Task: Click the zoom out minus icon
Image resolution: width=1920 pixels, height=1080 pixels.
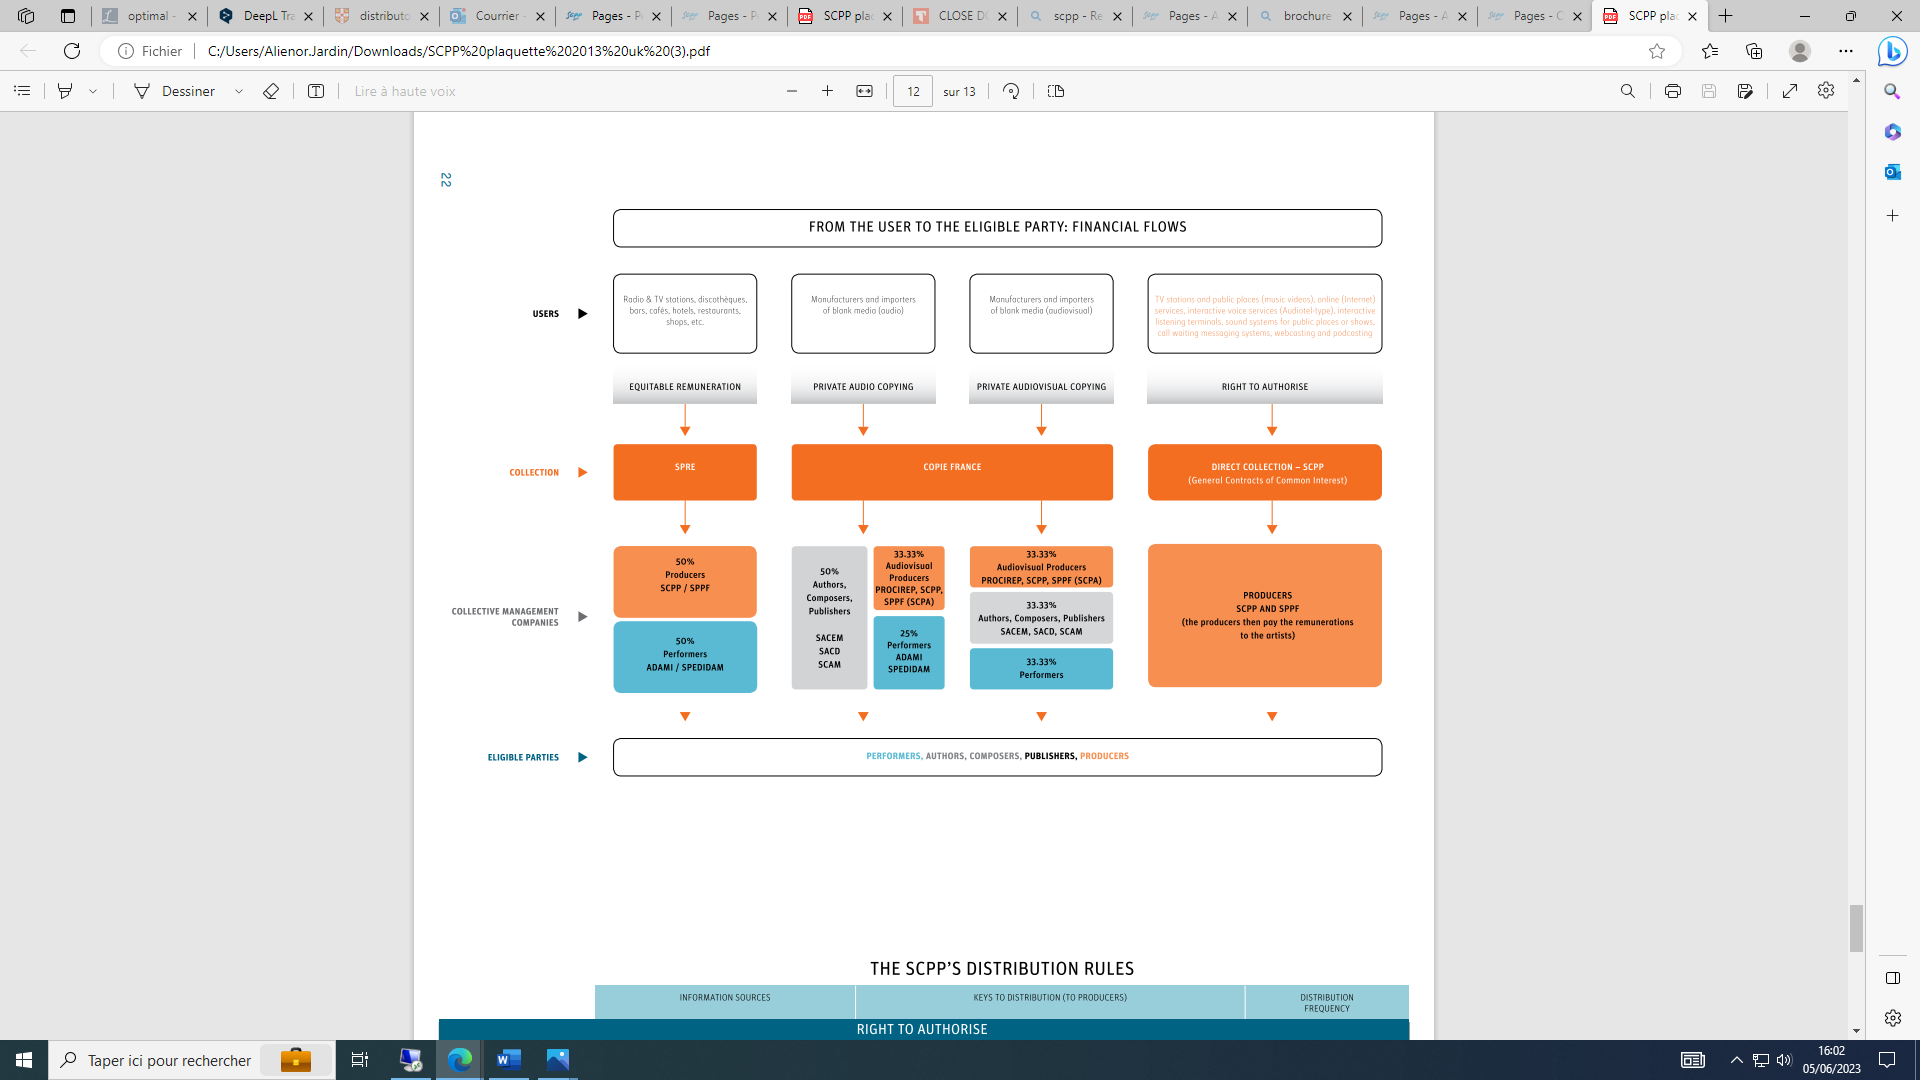Action: tap(792, 91)
